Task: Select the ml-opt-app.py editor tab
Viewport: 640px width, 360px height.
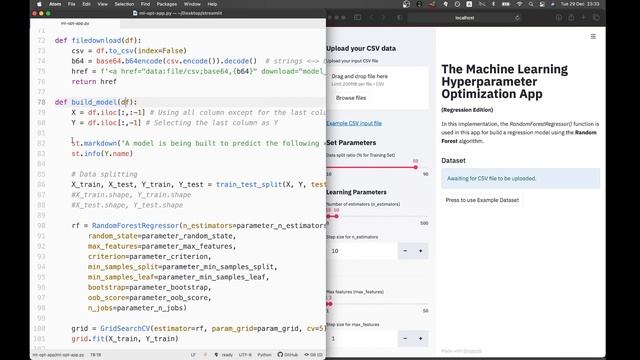Action: 75,23
